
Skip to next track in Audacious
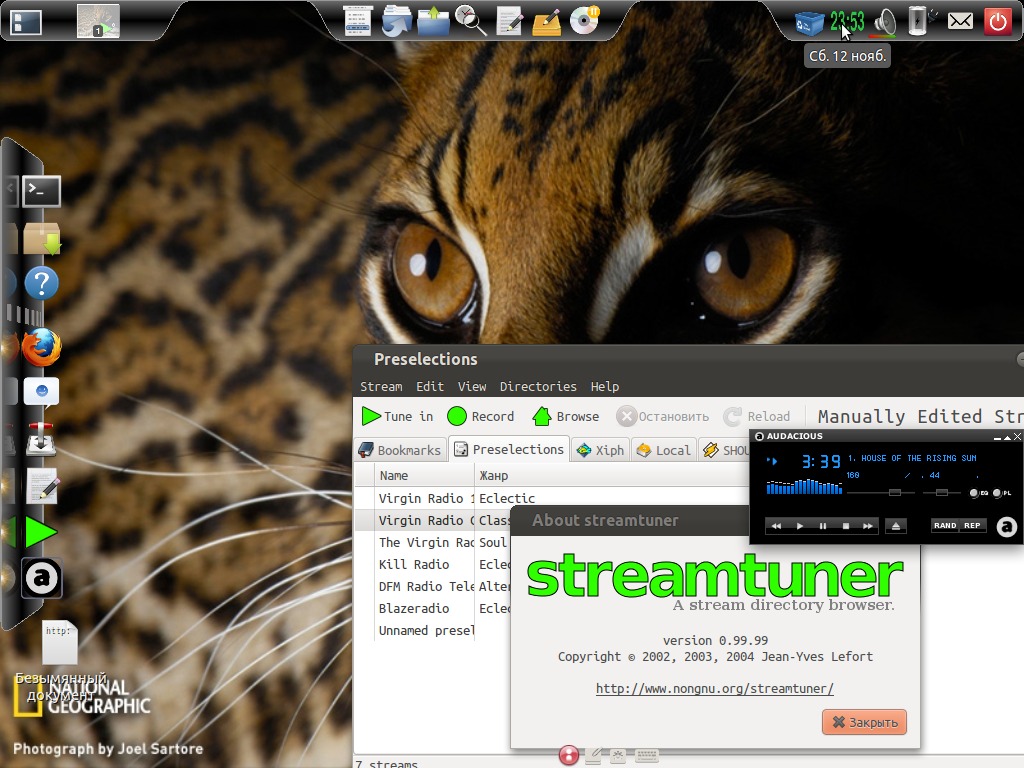tap(868, 526)
